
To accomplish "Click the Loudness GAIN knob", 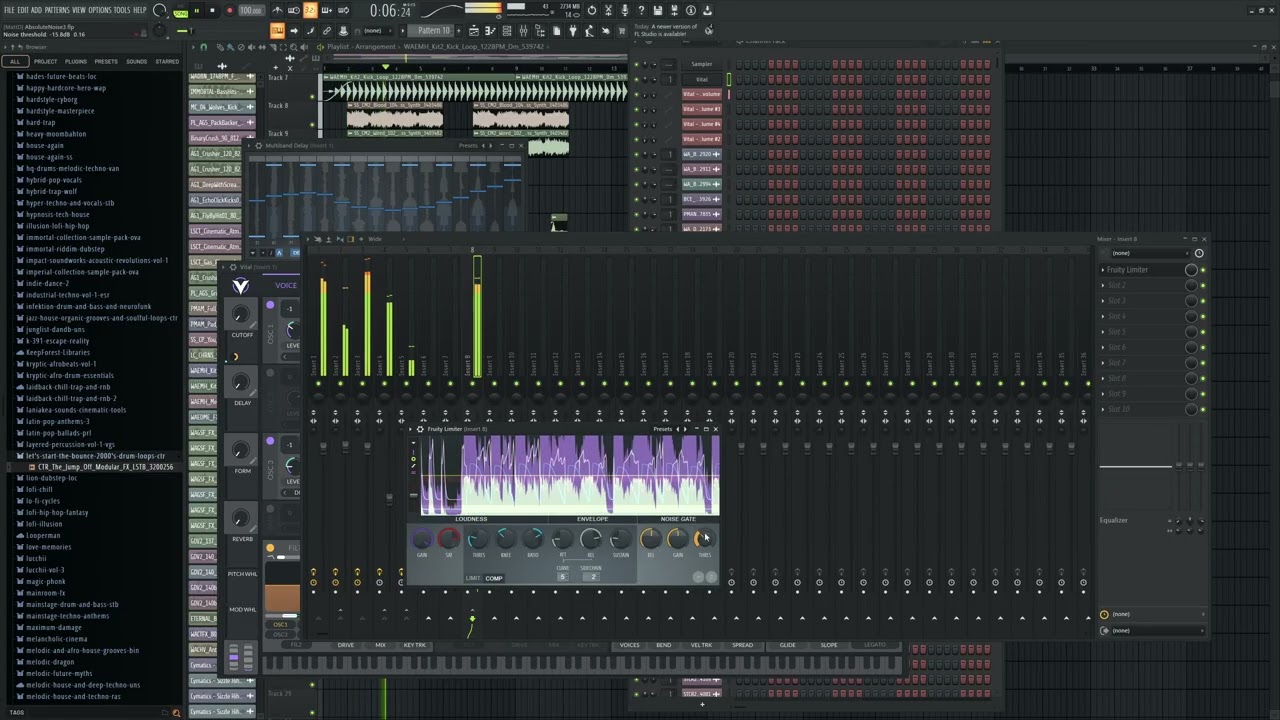I will click(422, 539).
